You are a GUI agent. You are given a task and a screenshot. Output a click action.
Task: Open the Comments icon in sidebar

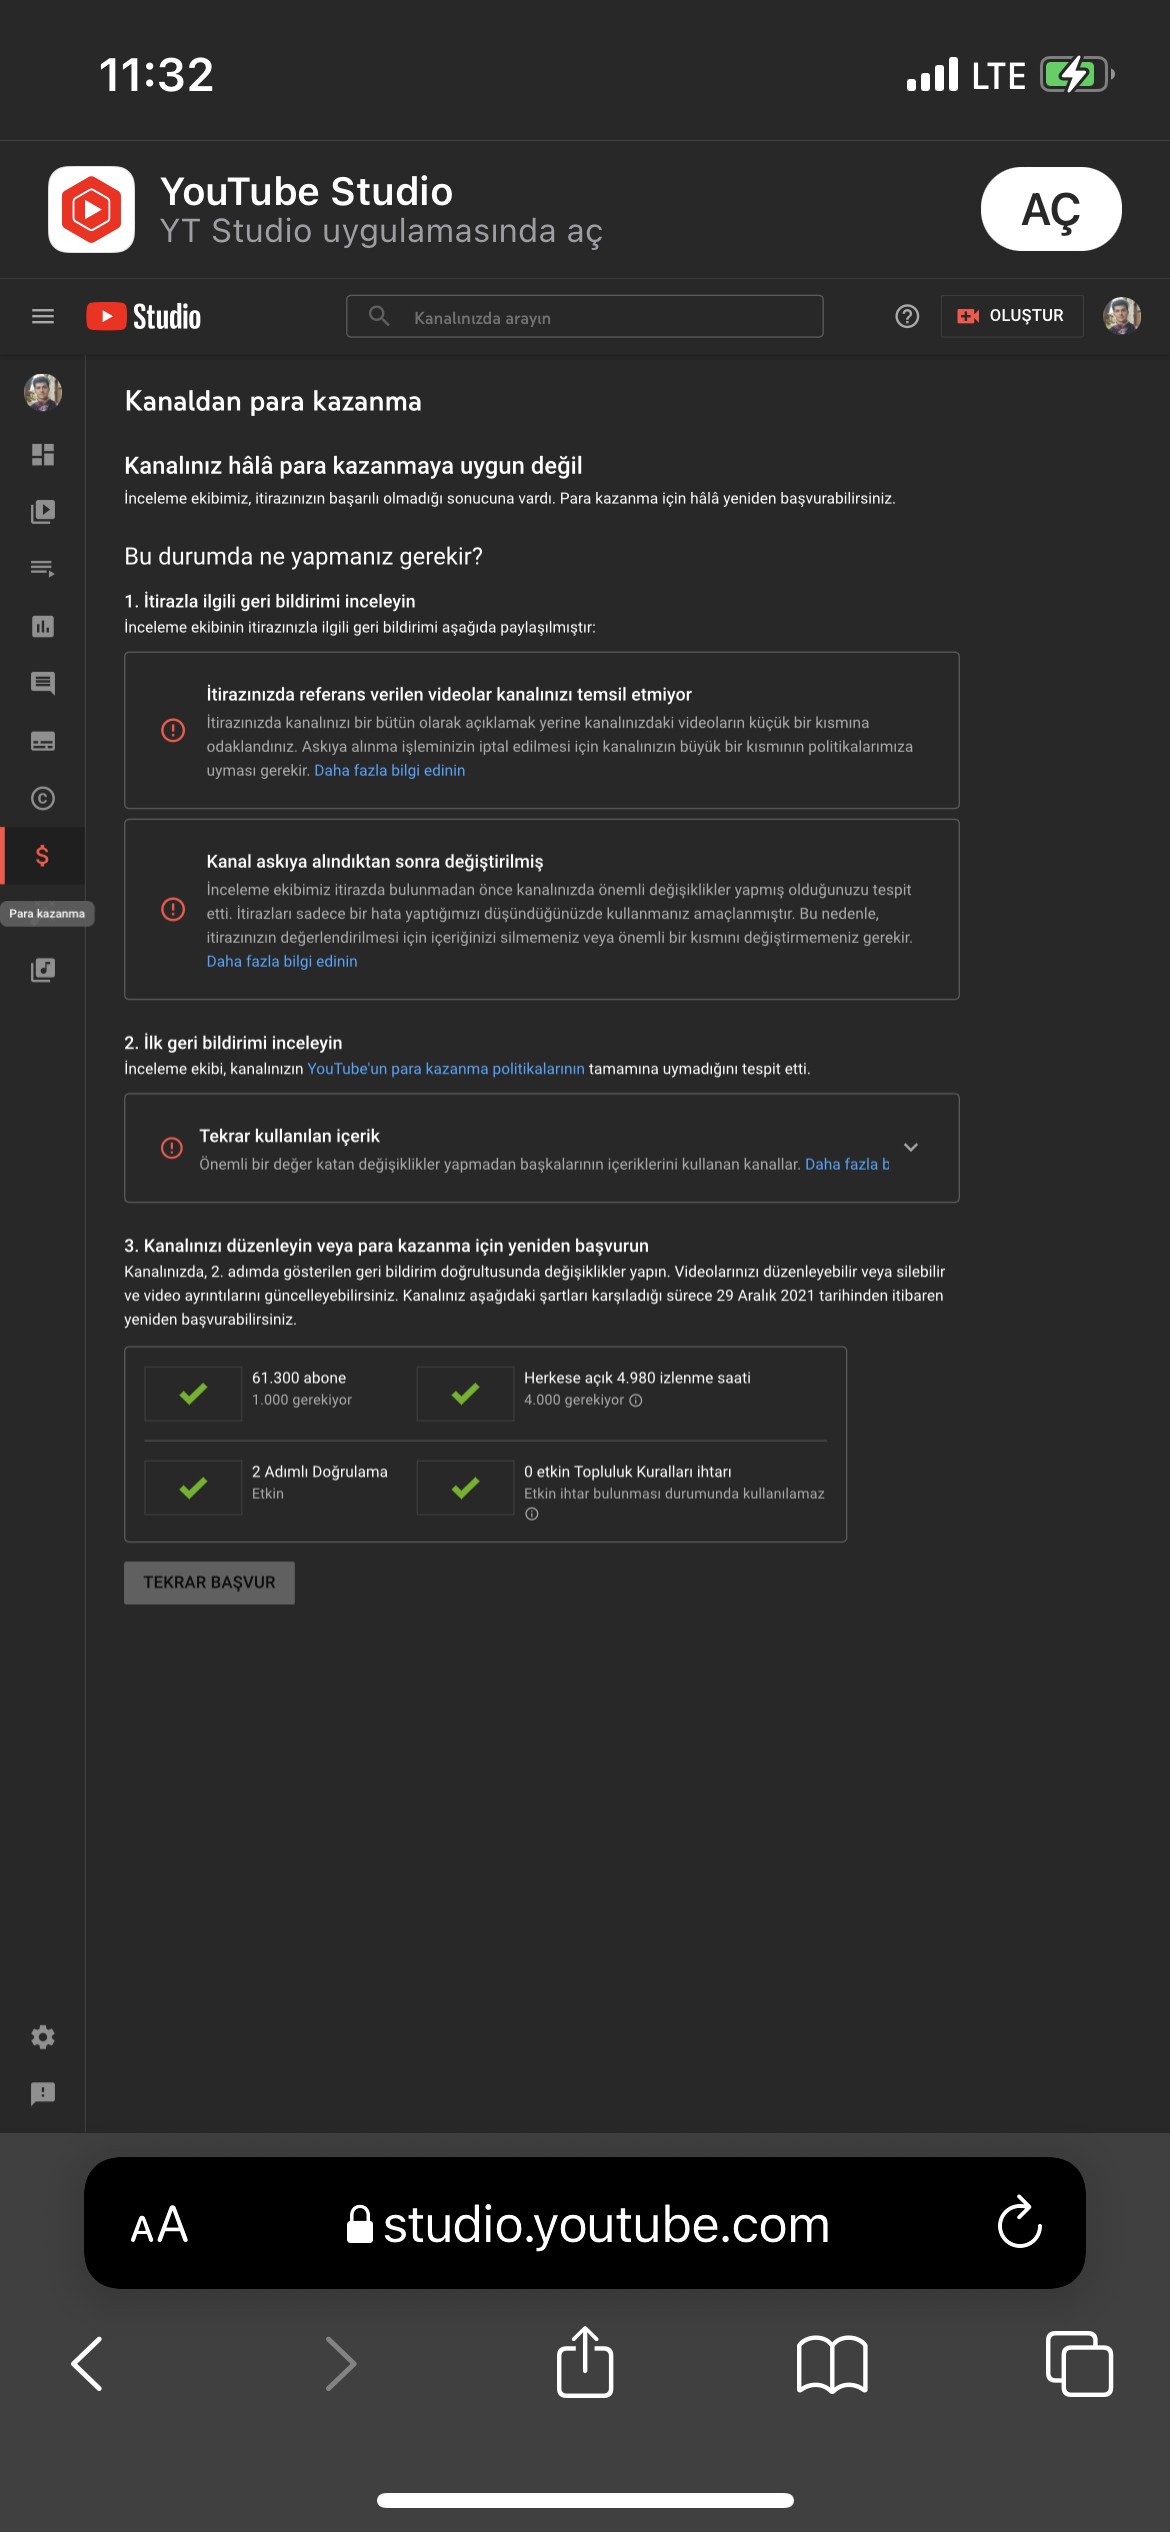pyautogui.click(x=43, y=683)
